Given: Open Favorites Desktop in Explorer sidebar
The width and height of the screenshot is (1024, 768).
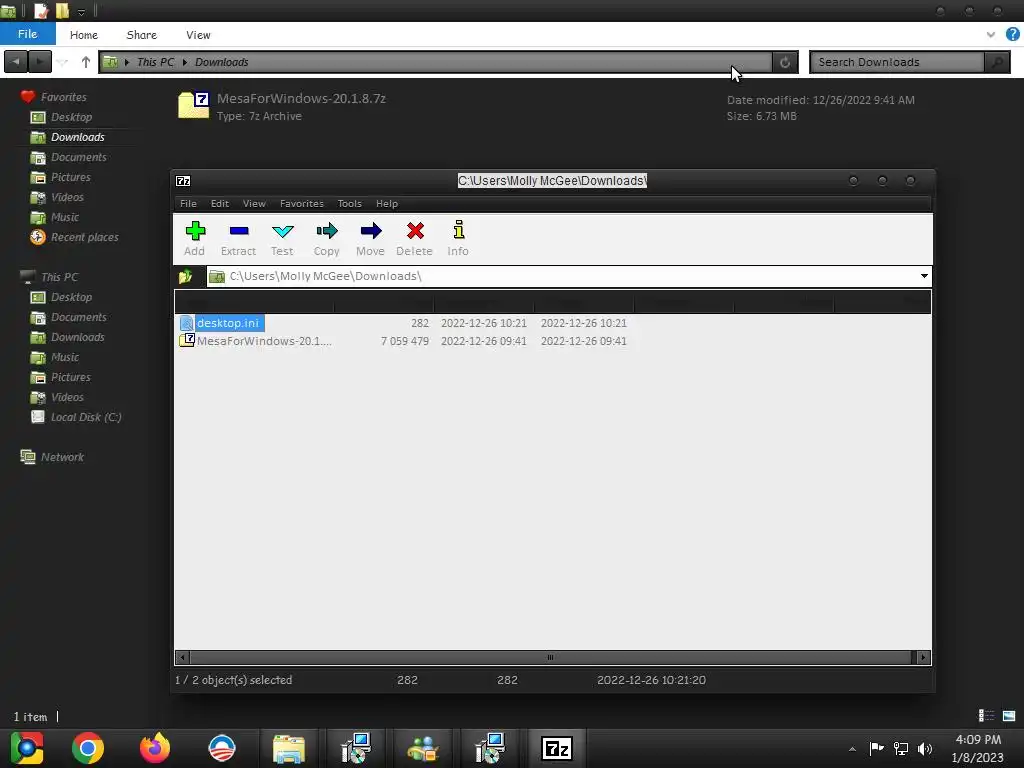Looking at the screenshot, I should [71, 117].
